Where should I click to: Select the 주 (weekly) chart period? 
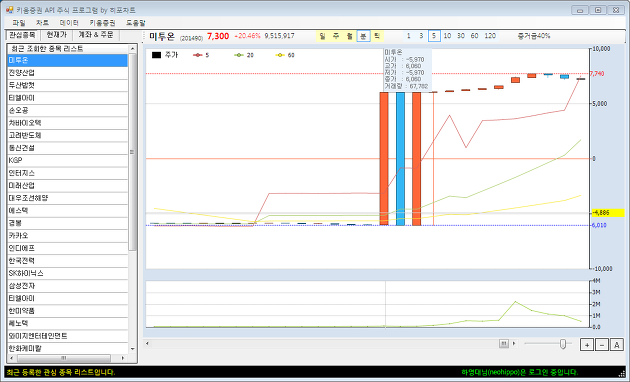point(336,36)
